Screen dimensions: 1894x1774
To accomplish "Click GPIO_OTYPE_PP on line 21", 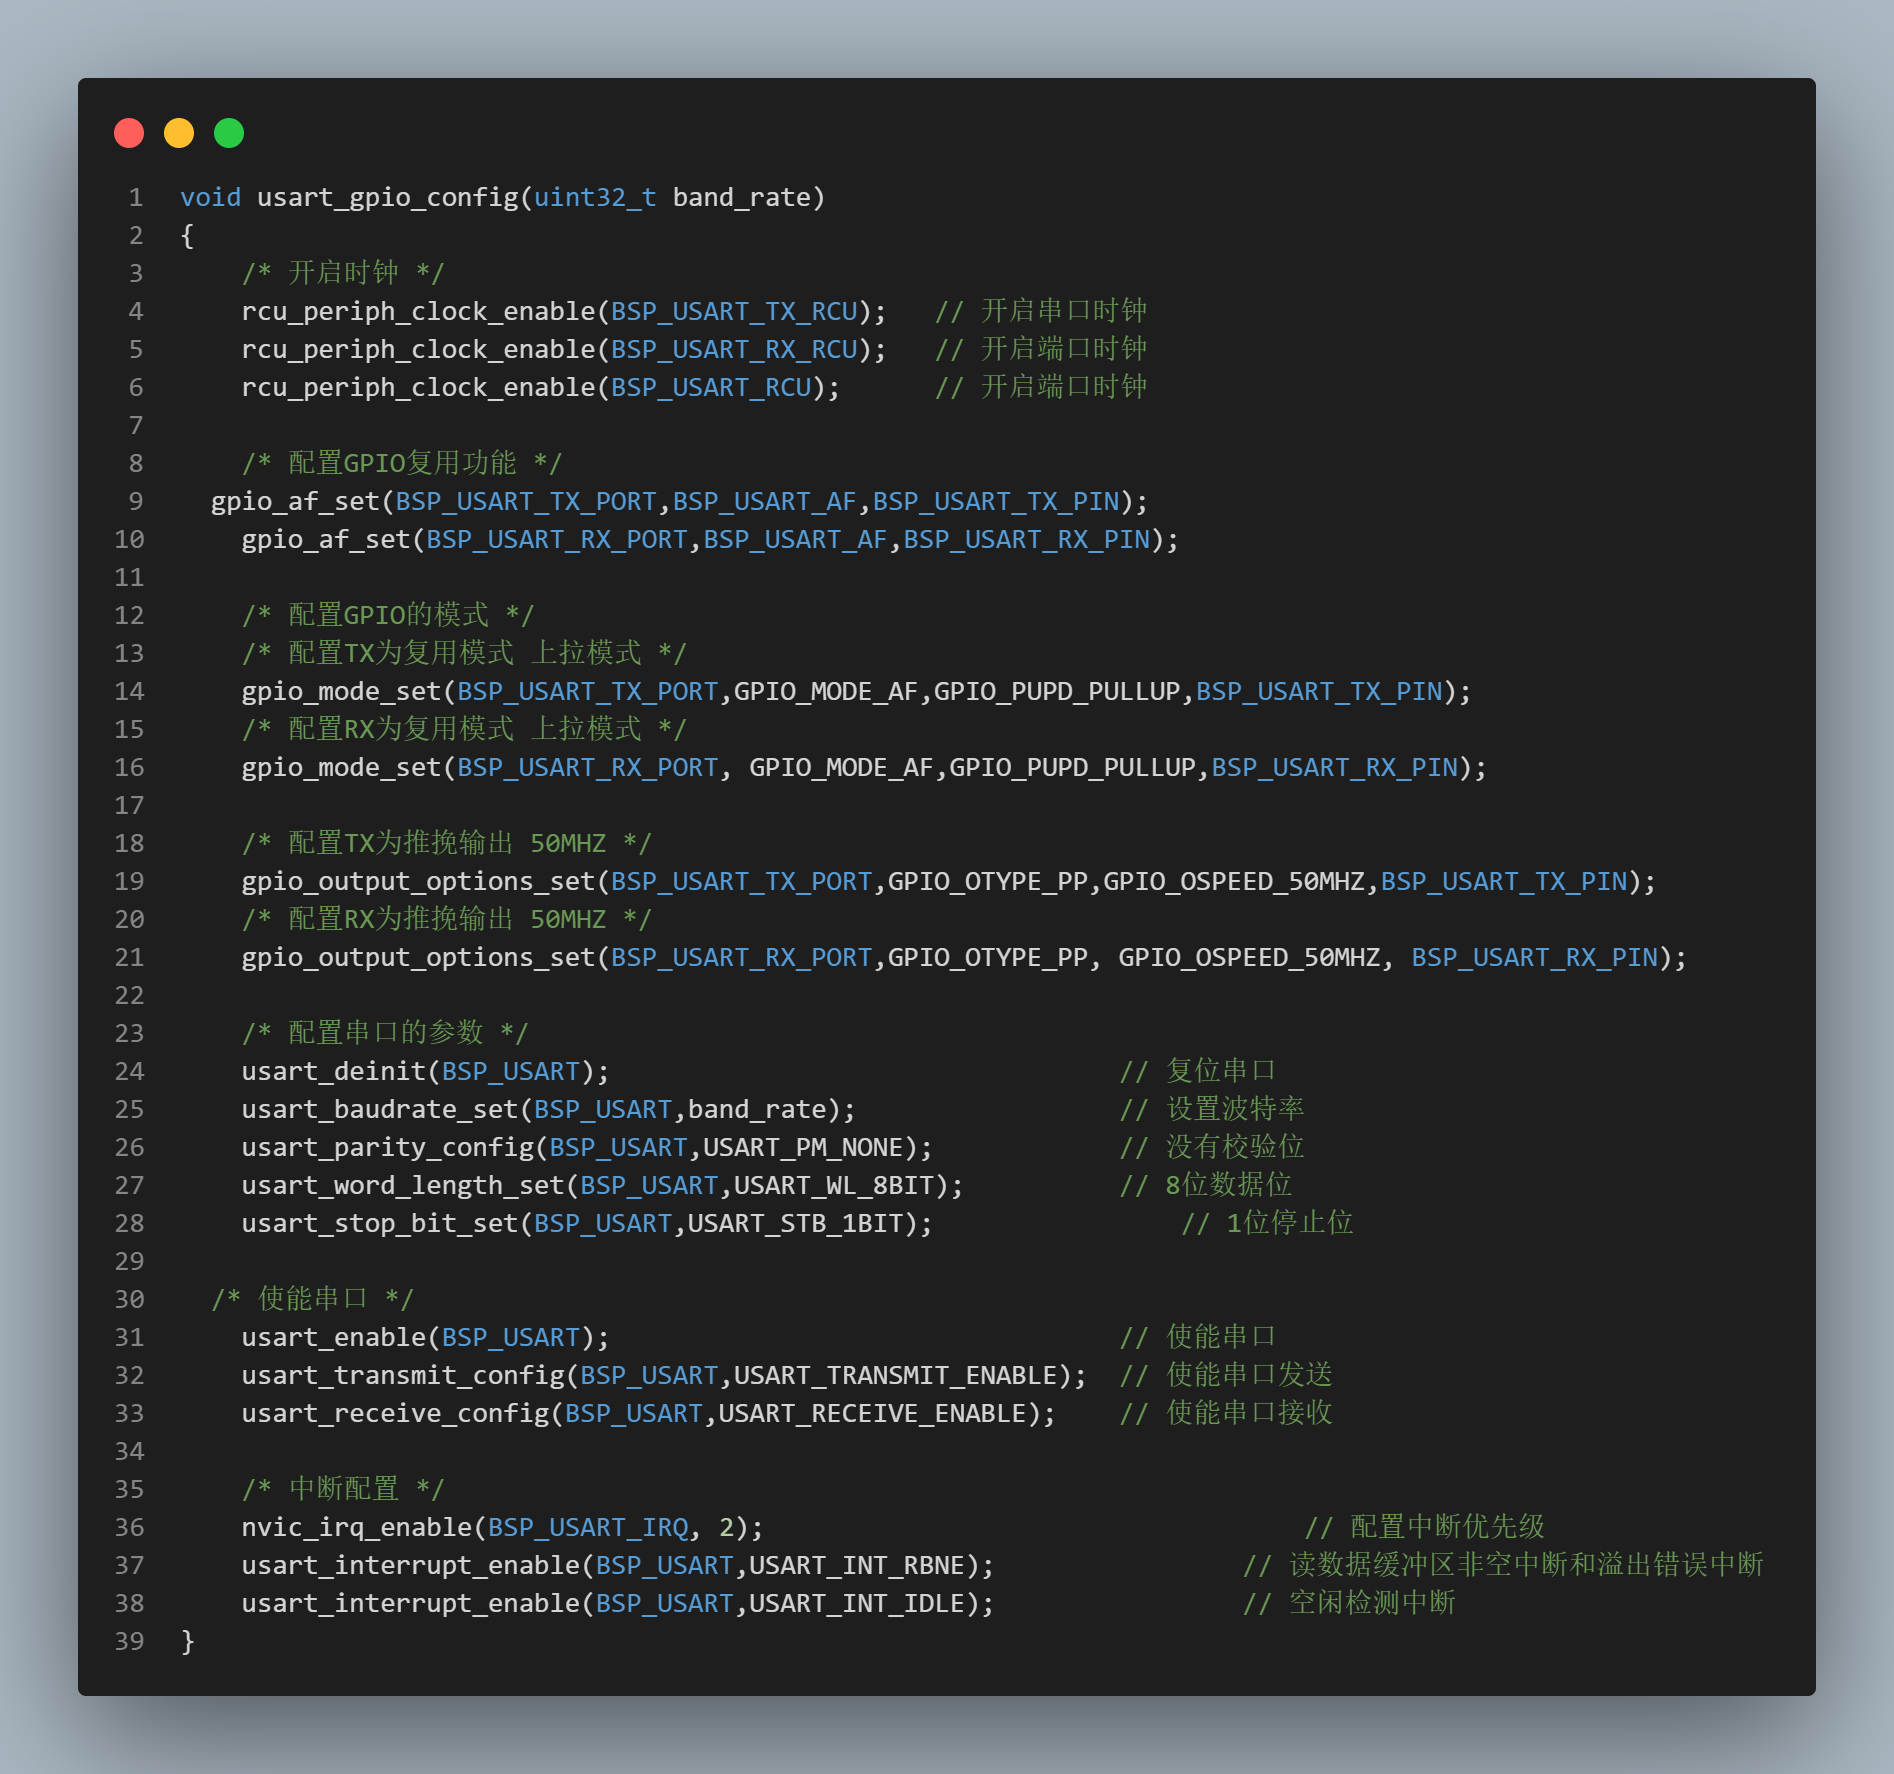I will click(x=988, y=958).
